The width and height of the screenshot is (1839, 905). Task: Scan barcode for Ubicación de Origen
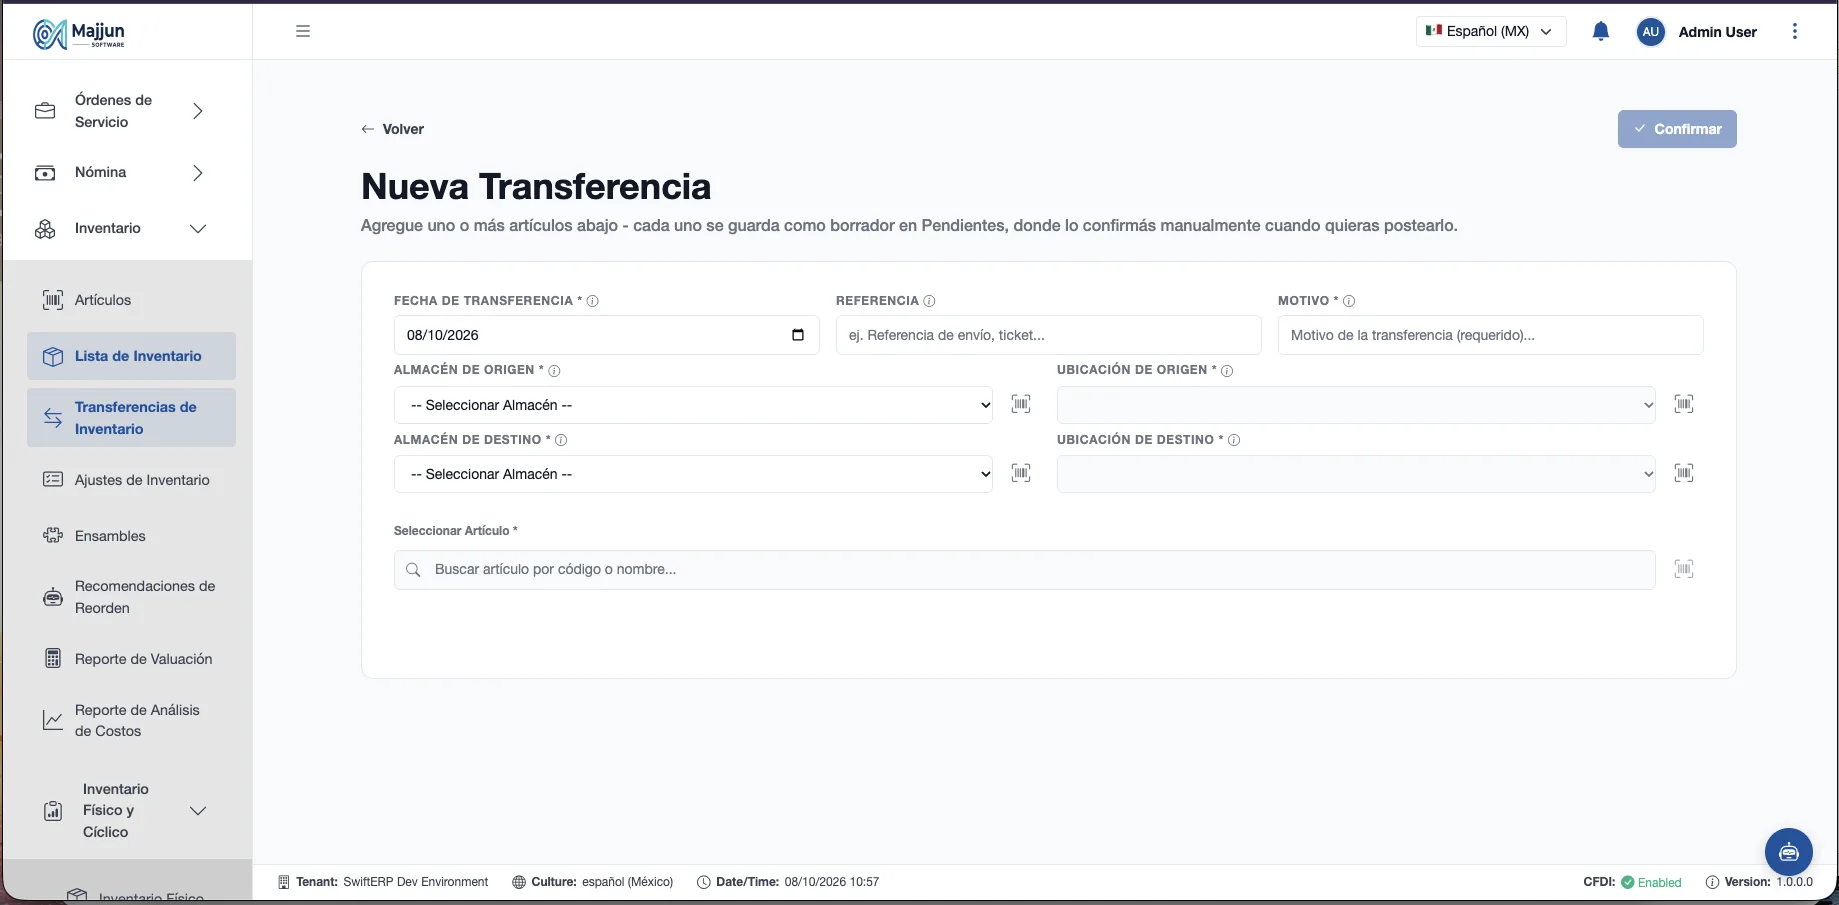pos(1684,404)
